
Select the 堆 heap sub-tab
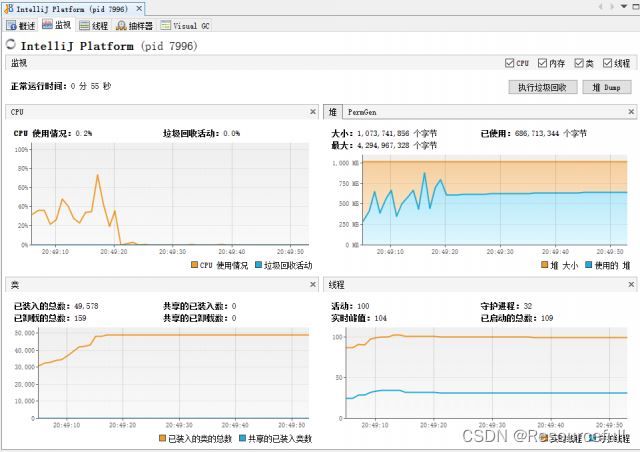click(333, 112)
